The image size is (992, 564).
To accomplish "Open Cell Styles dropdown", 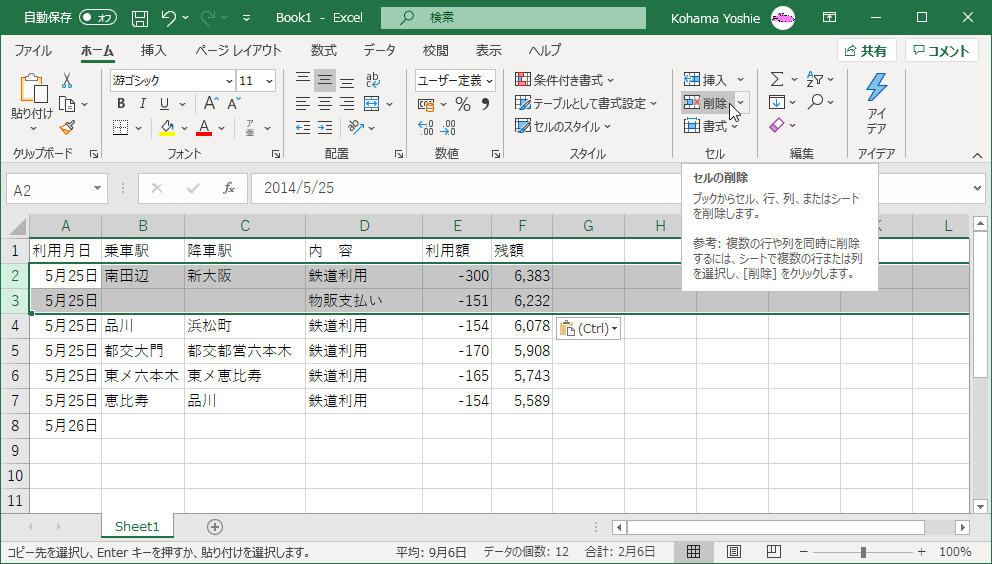I will point(562,127).
